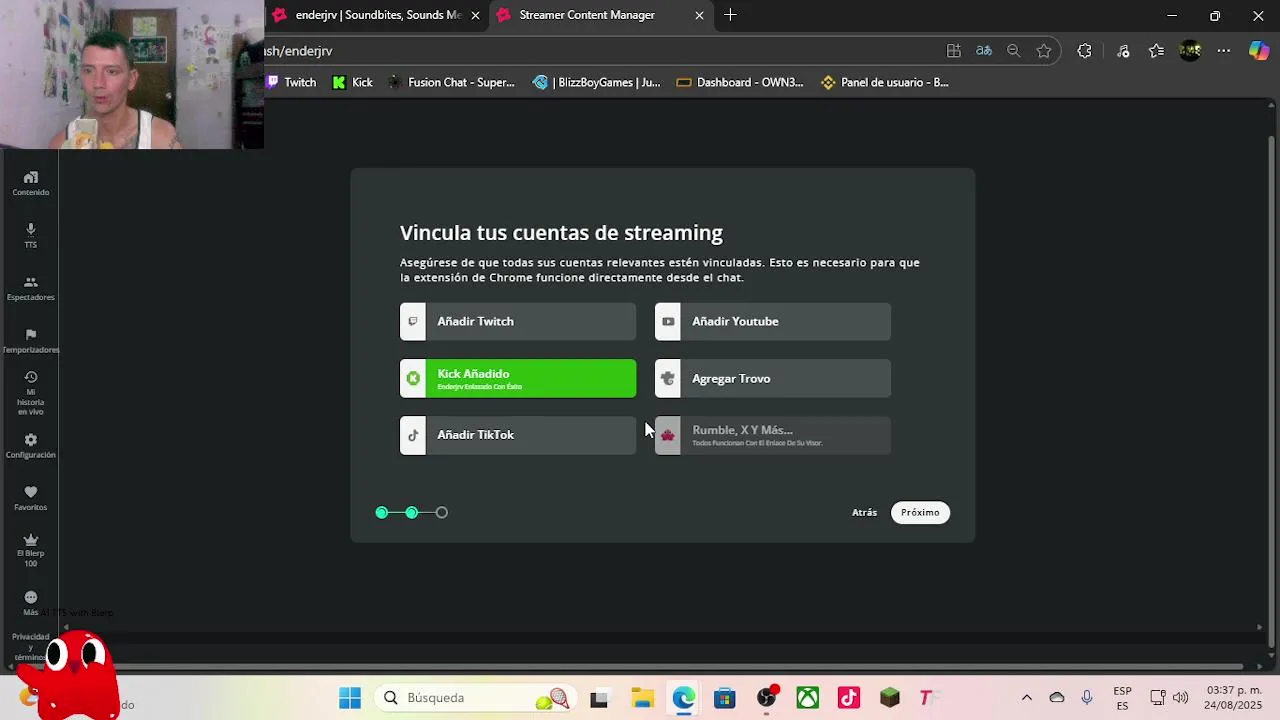Click the split screen apps icon
This screenshot has height=720, width=1280.
tap(954, 51)
